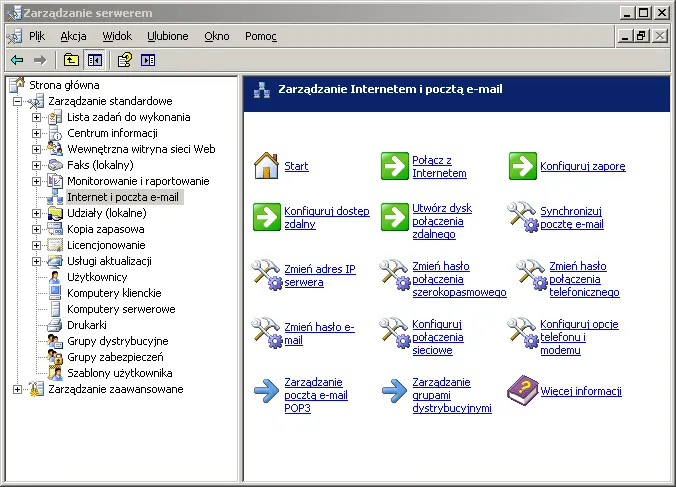Viewport: 676px width, 487px height.
Task: Click the blue arrow icon for Zarządzanie pocztą POP3
Action: (266, 390)
